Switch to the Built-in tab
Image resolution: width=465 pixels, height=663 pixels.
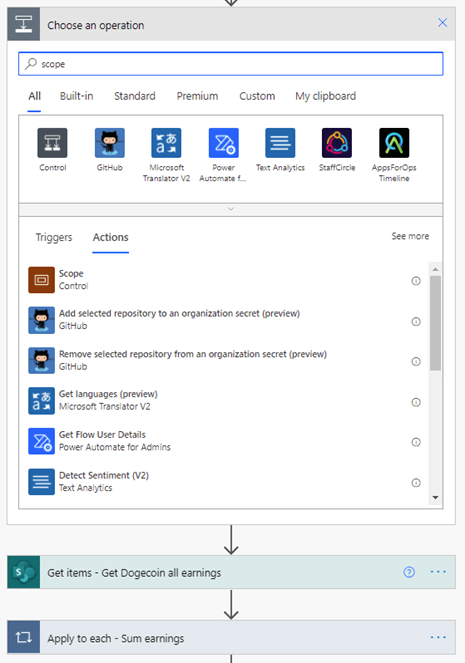click(x=77, y=96)
